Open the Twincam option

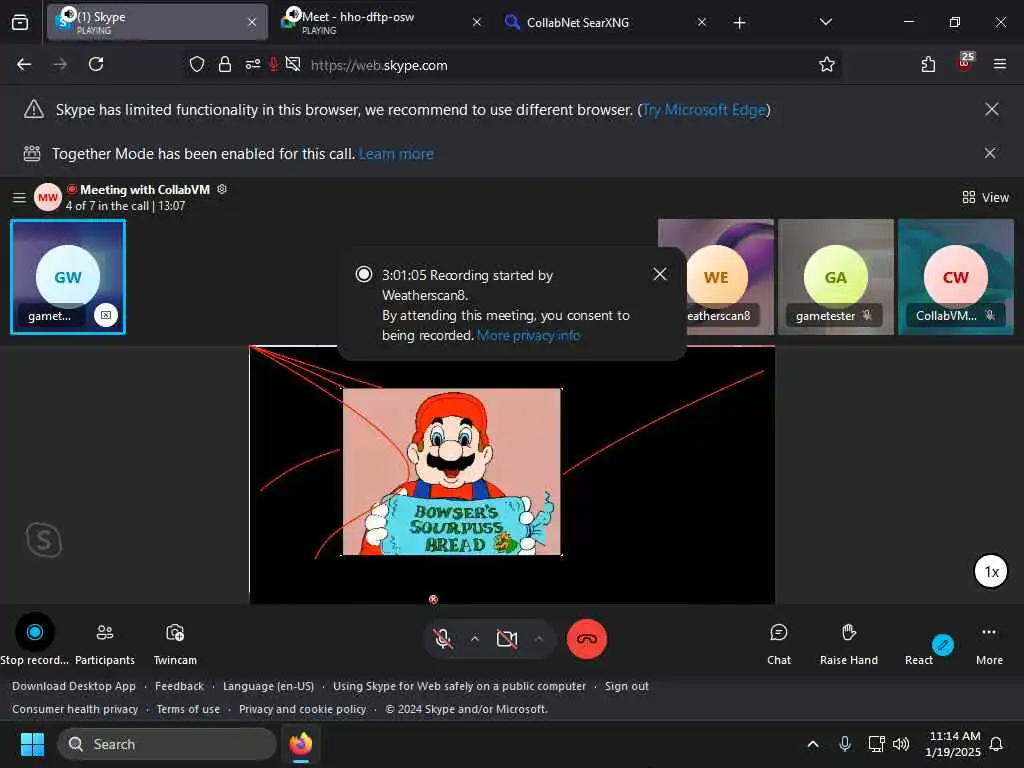coord(175,642)
